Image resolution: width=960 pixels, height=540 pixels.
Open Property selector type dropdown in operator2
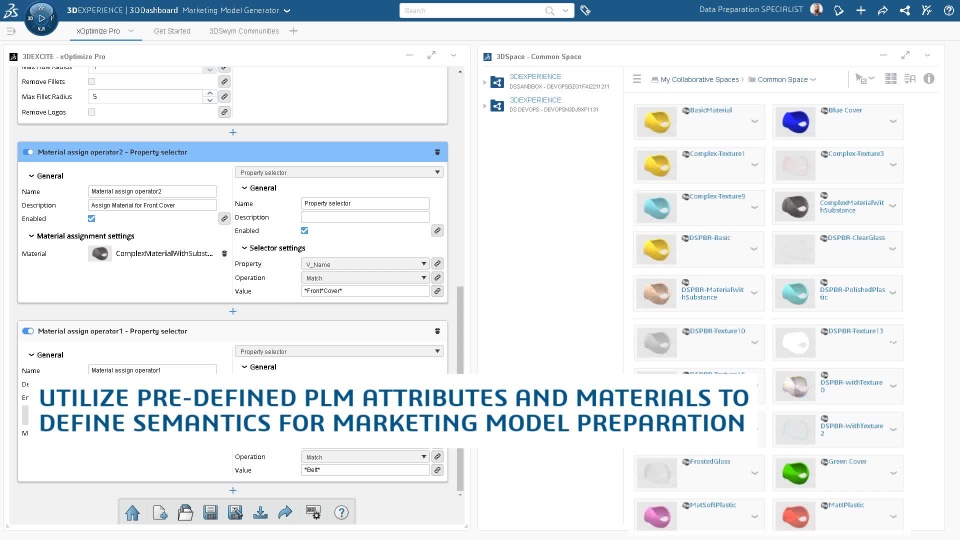click(339, 173)
